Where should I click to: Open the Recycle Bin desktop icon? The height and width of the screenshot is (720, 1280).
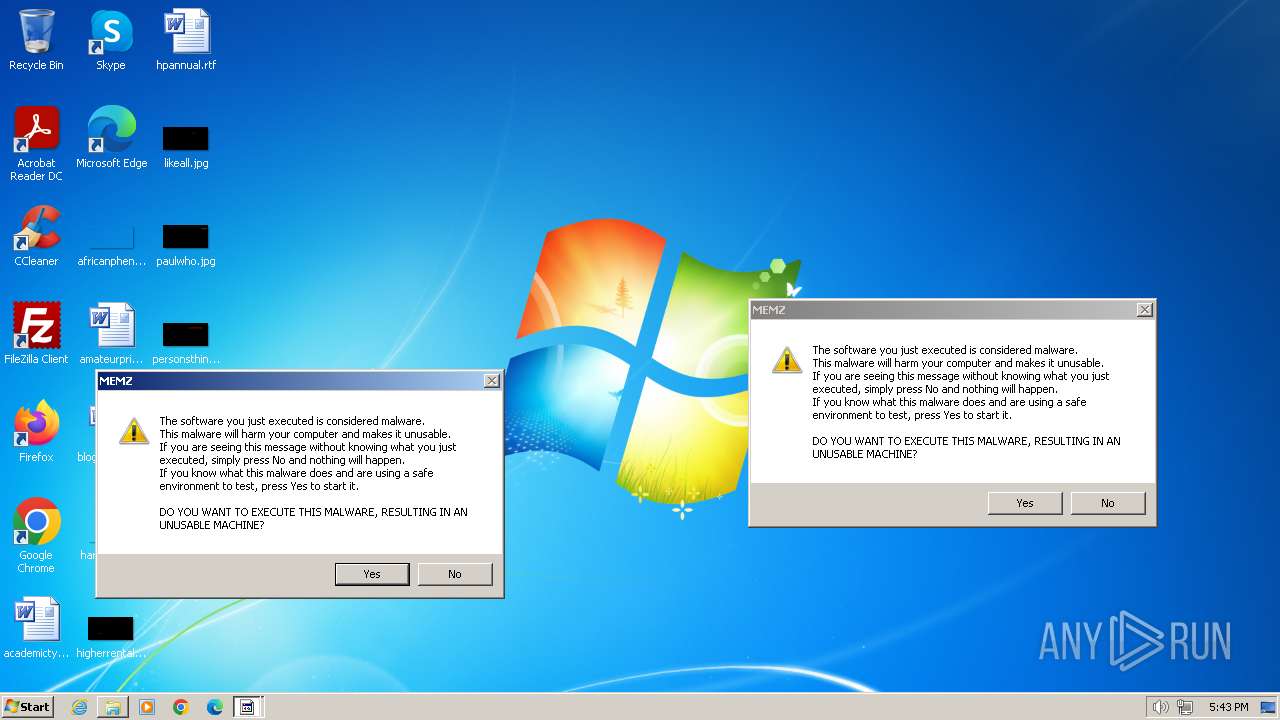pyautogui.click(x=36, y=40)
